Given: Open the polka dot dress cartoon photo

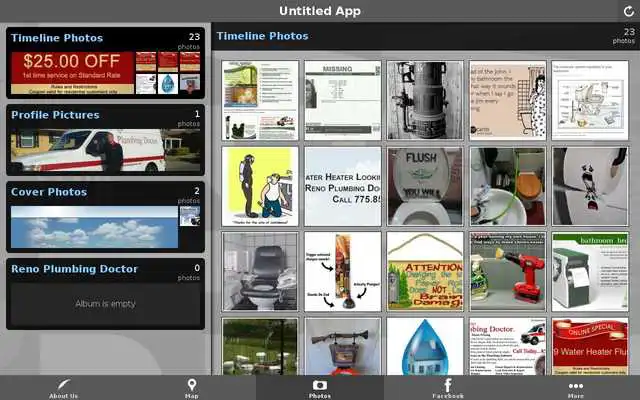Looking at the screenshot, I should (507, 100).
